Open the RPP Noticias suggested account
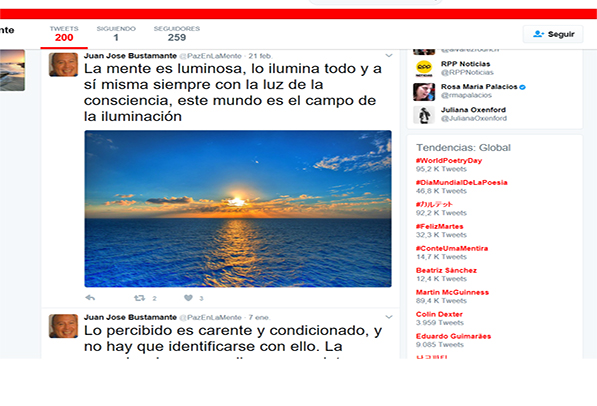This screenshot has height=406, width=597. pos(465,64)
